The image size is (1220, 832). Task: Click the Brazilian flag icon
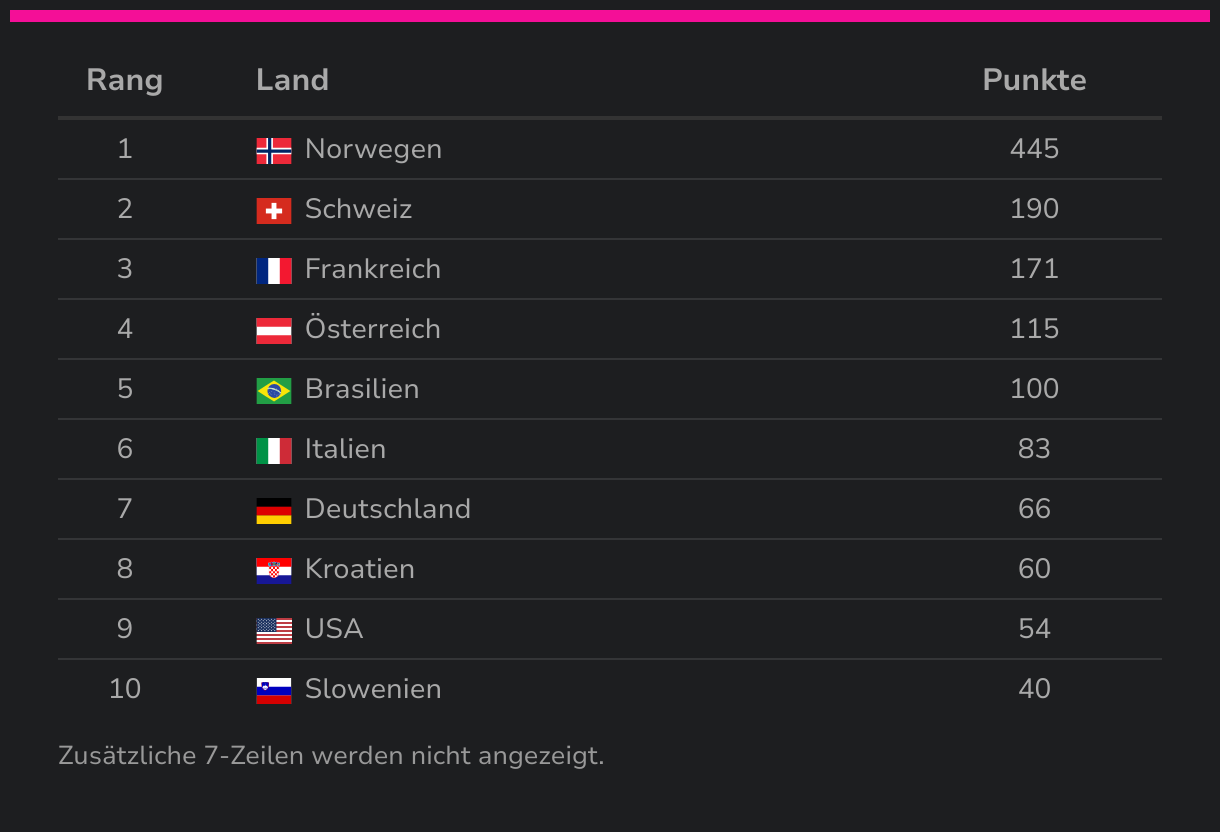click(x=273, y=390)
